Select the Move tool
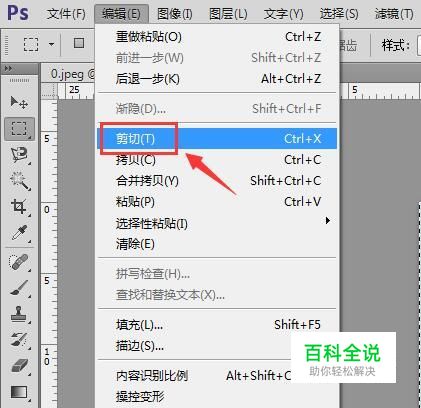This screenshot has height=408, width=421. point(19,102)
